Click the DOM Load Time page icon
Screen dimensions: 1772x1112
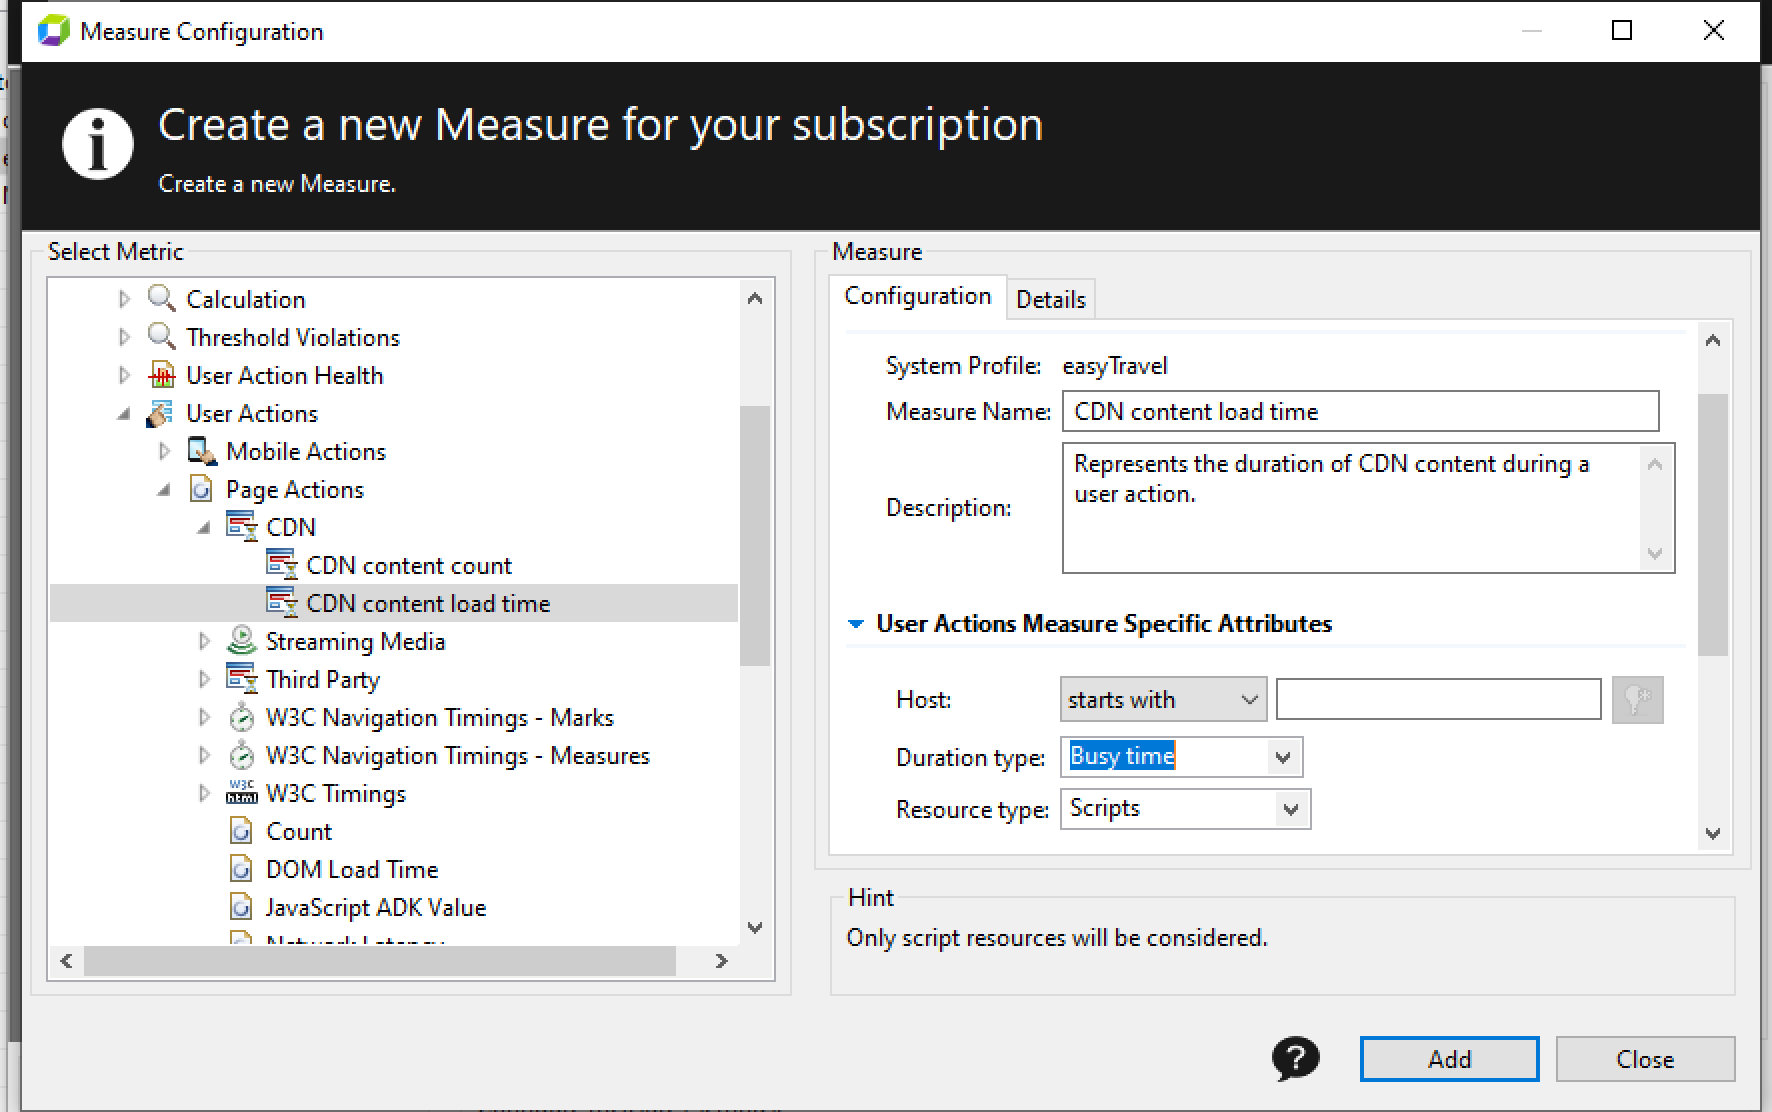pos(241,869)
